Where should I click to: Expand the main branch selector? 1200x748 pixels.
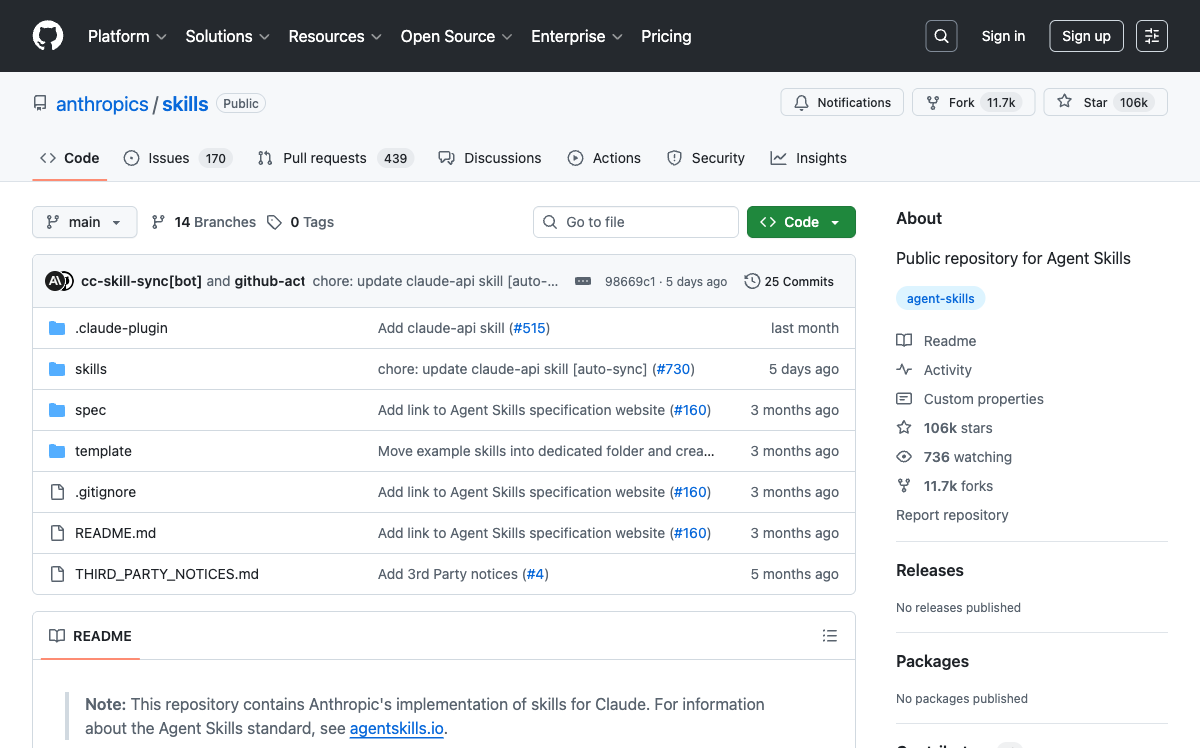(x=84, y=221)
